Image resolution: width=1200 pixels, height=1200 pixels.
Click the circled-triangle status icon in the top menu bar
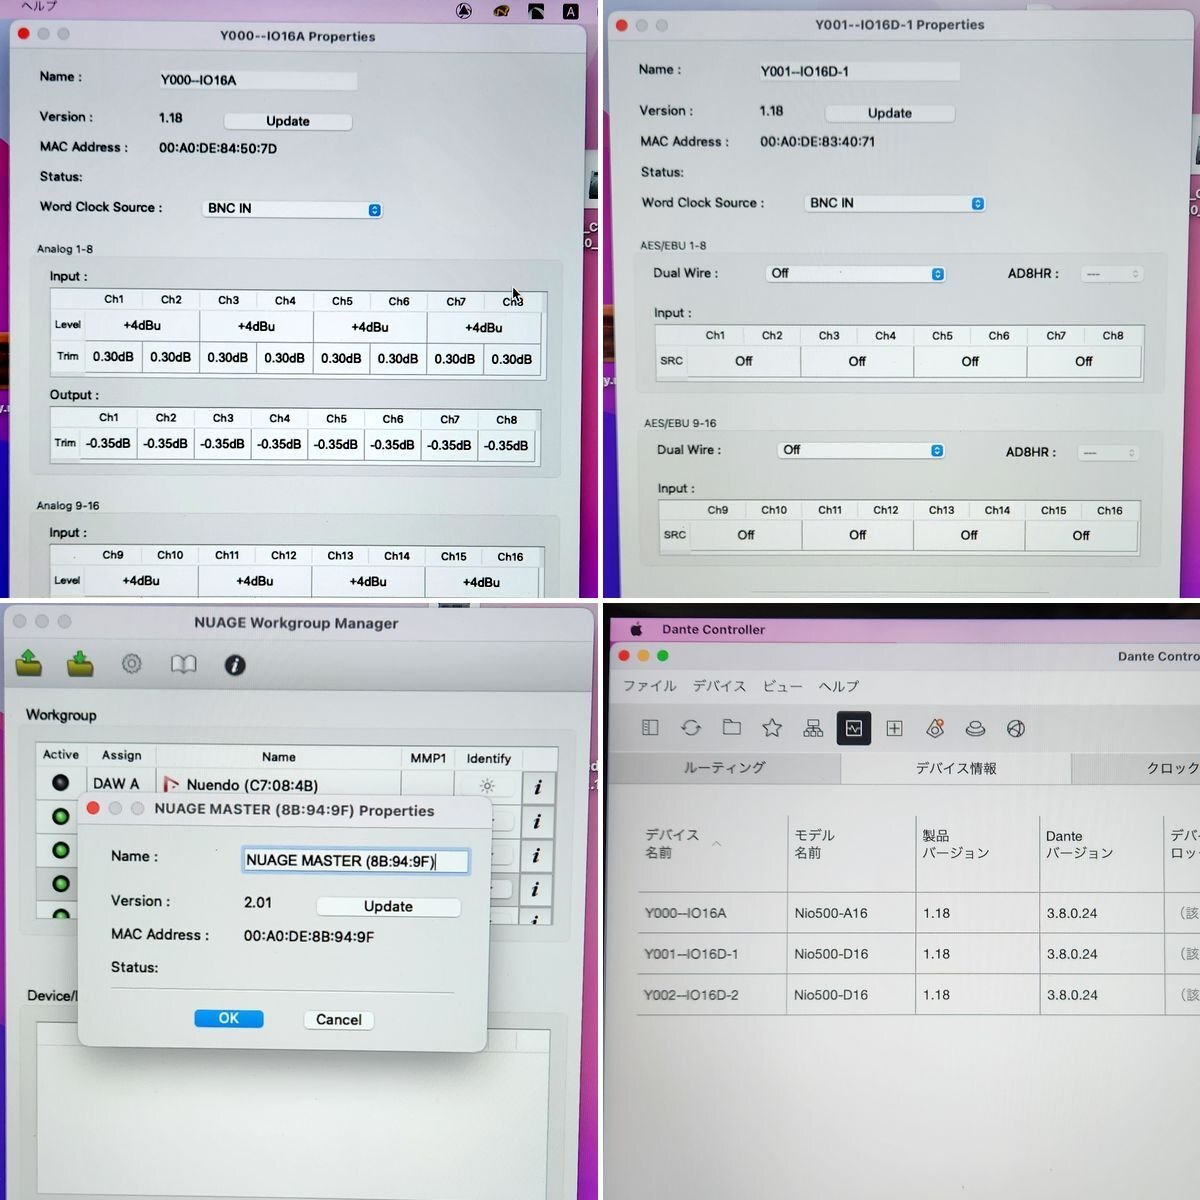click(x=464, y=11)
